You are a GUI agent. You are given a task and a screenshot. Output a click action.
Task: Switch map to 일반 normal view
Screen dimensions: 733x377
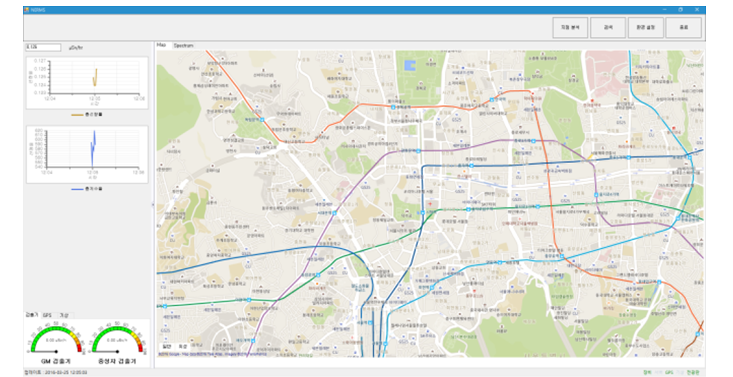click(x=166, y=347)
